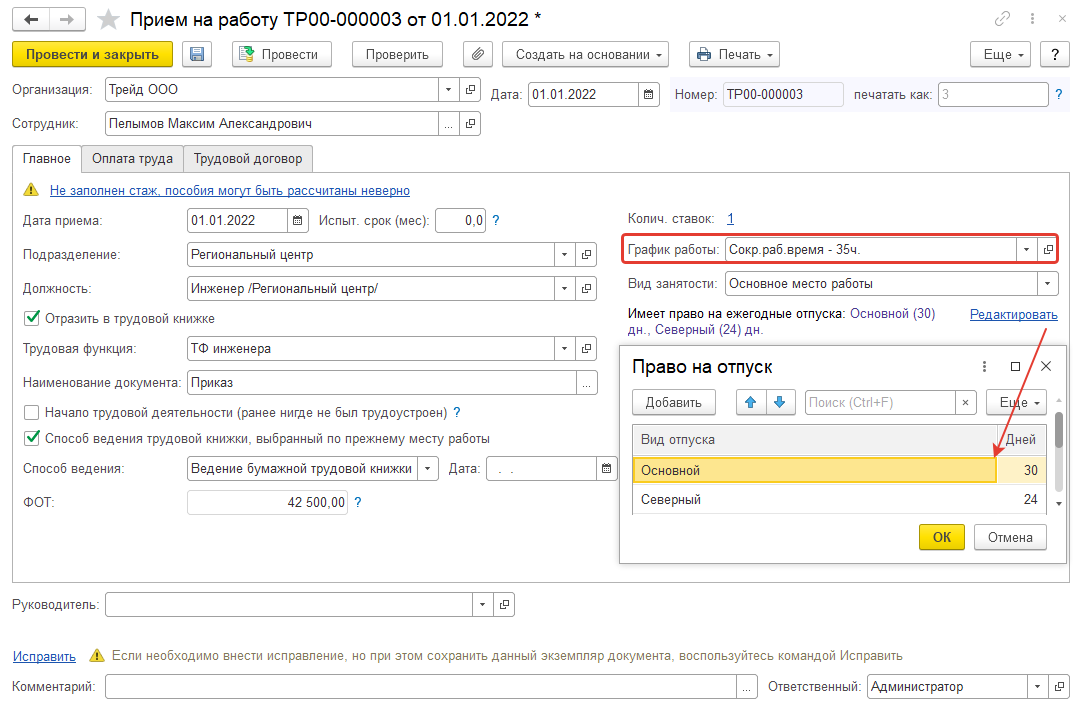Move the vacation row up with the blue arrow
The height and width of the screenshot is (706, 1073).
pos(751,402)
